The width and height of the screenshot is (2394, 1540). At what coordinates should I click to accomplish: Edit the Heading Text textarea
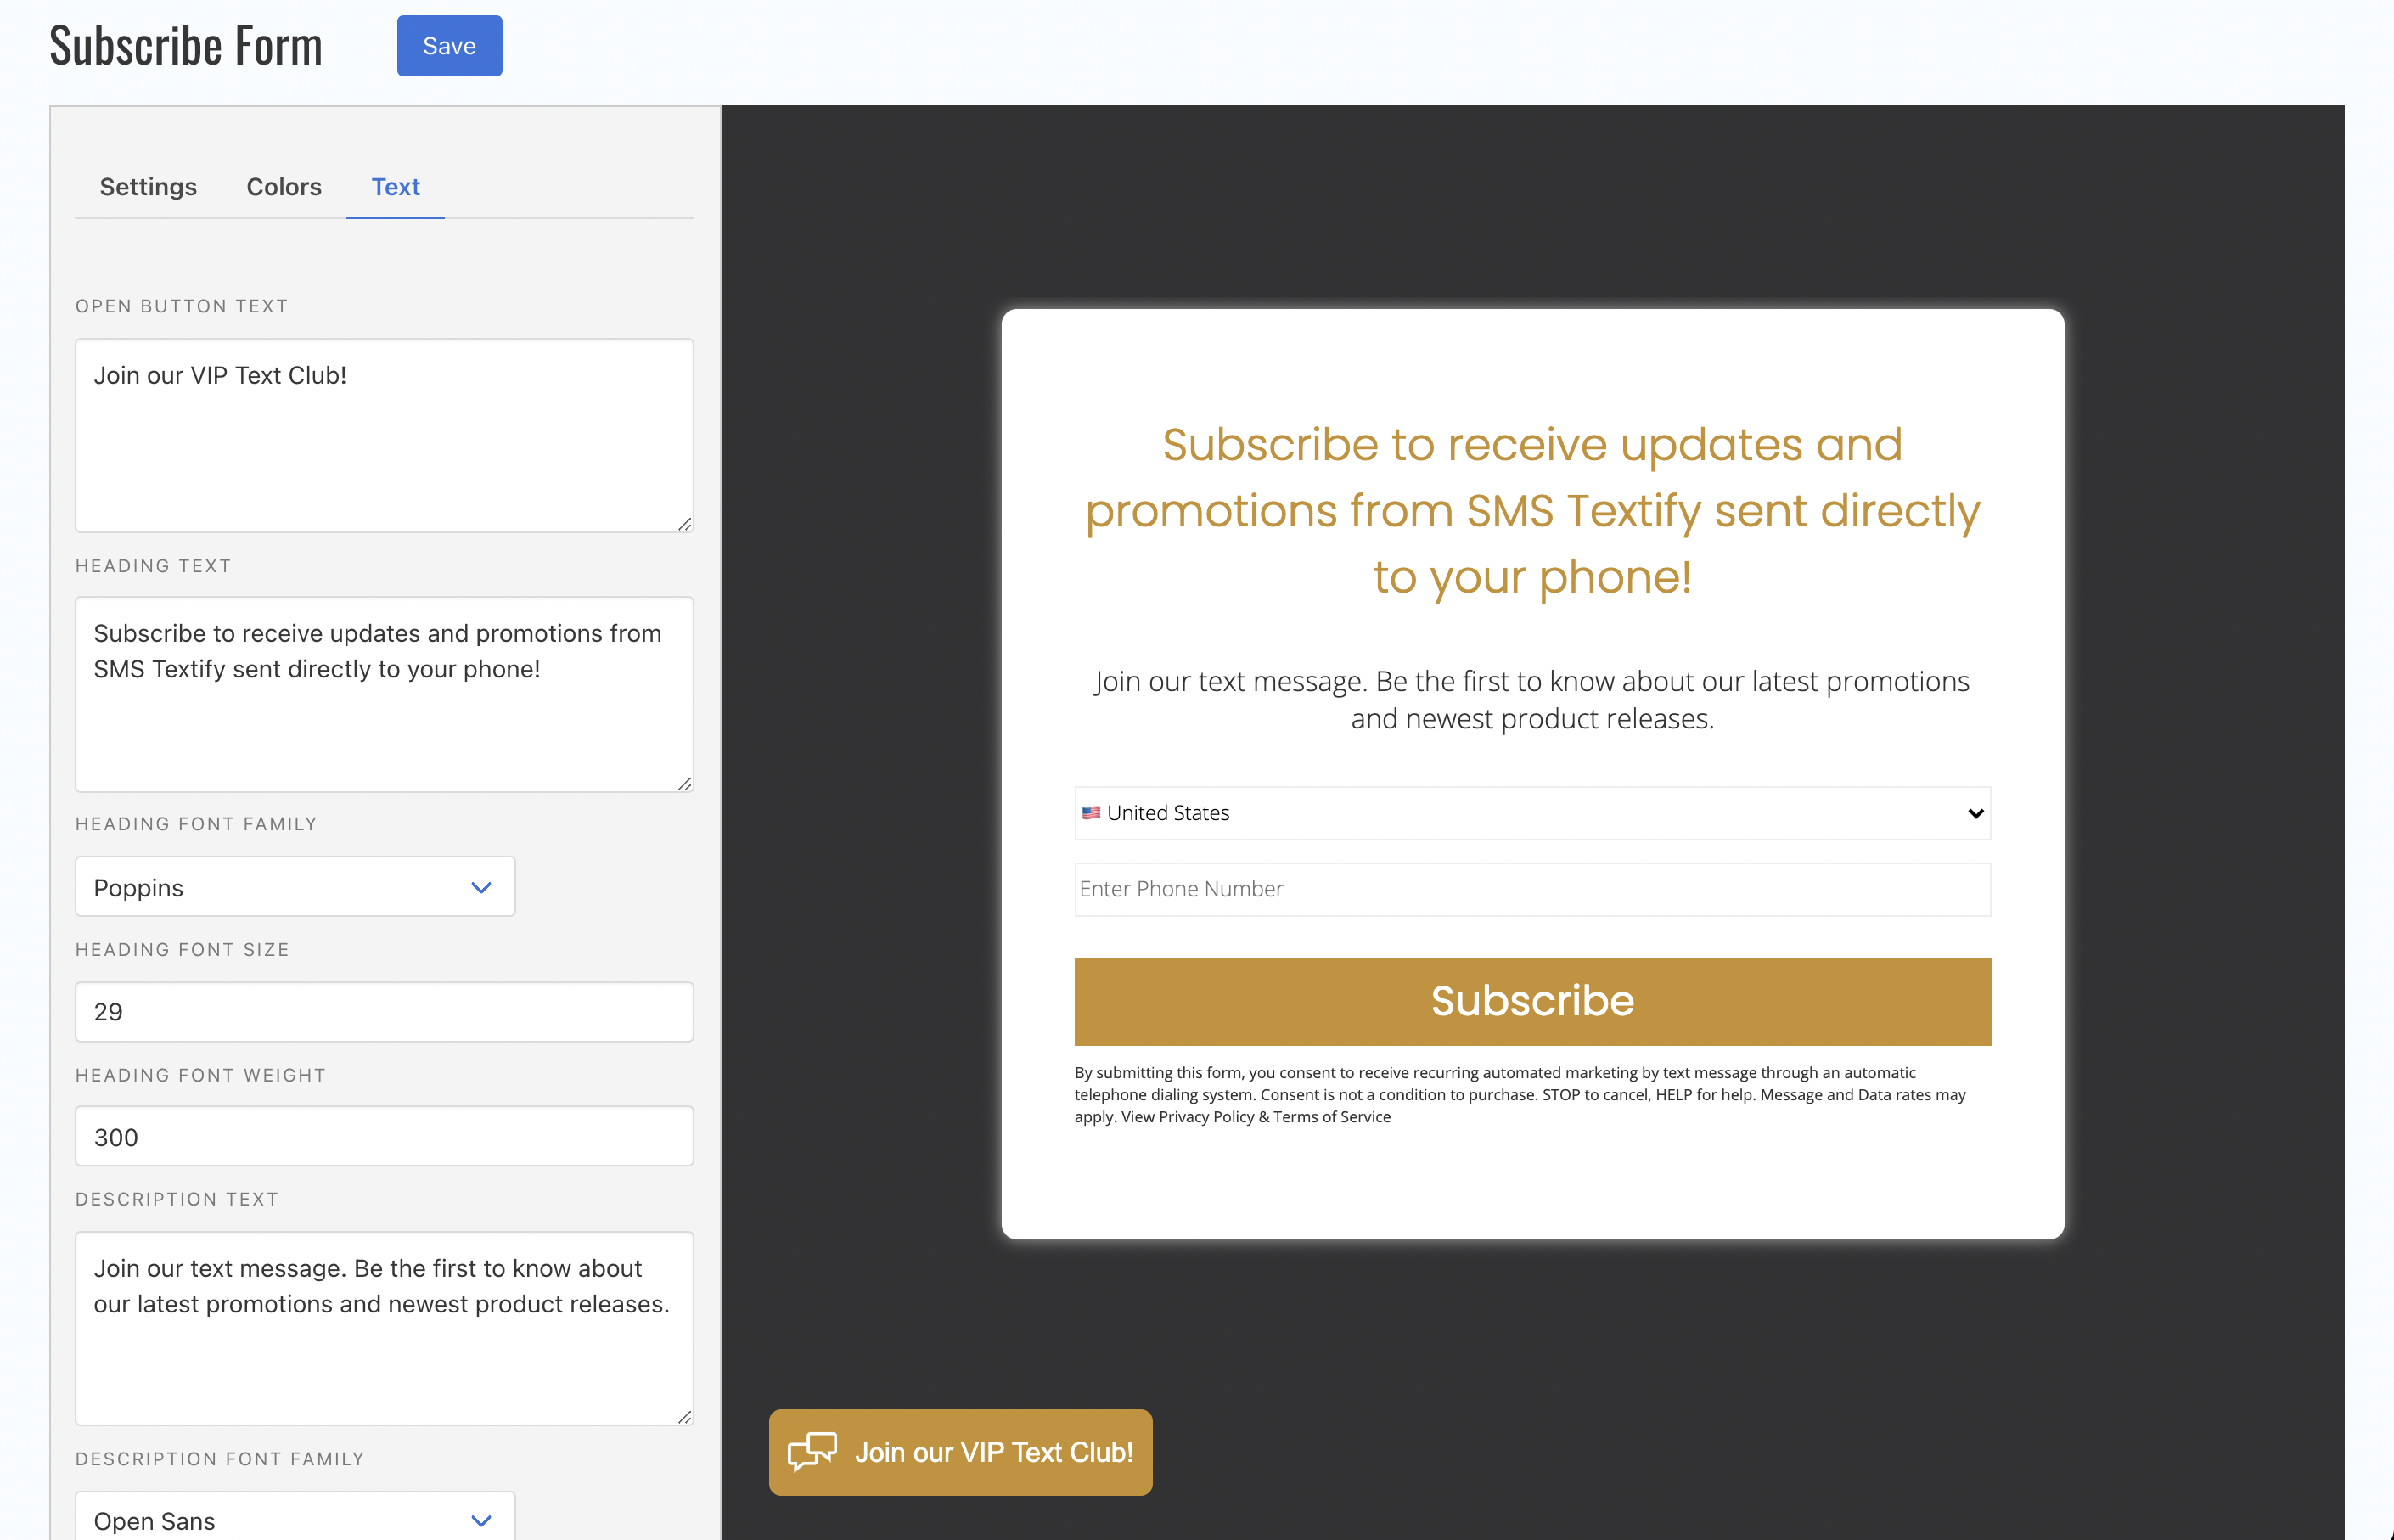coord(384,694)
